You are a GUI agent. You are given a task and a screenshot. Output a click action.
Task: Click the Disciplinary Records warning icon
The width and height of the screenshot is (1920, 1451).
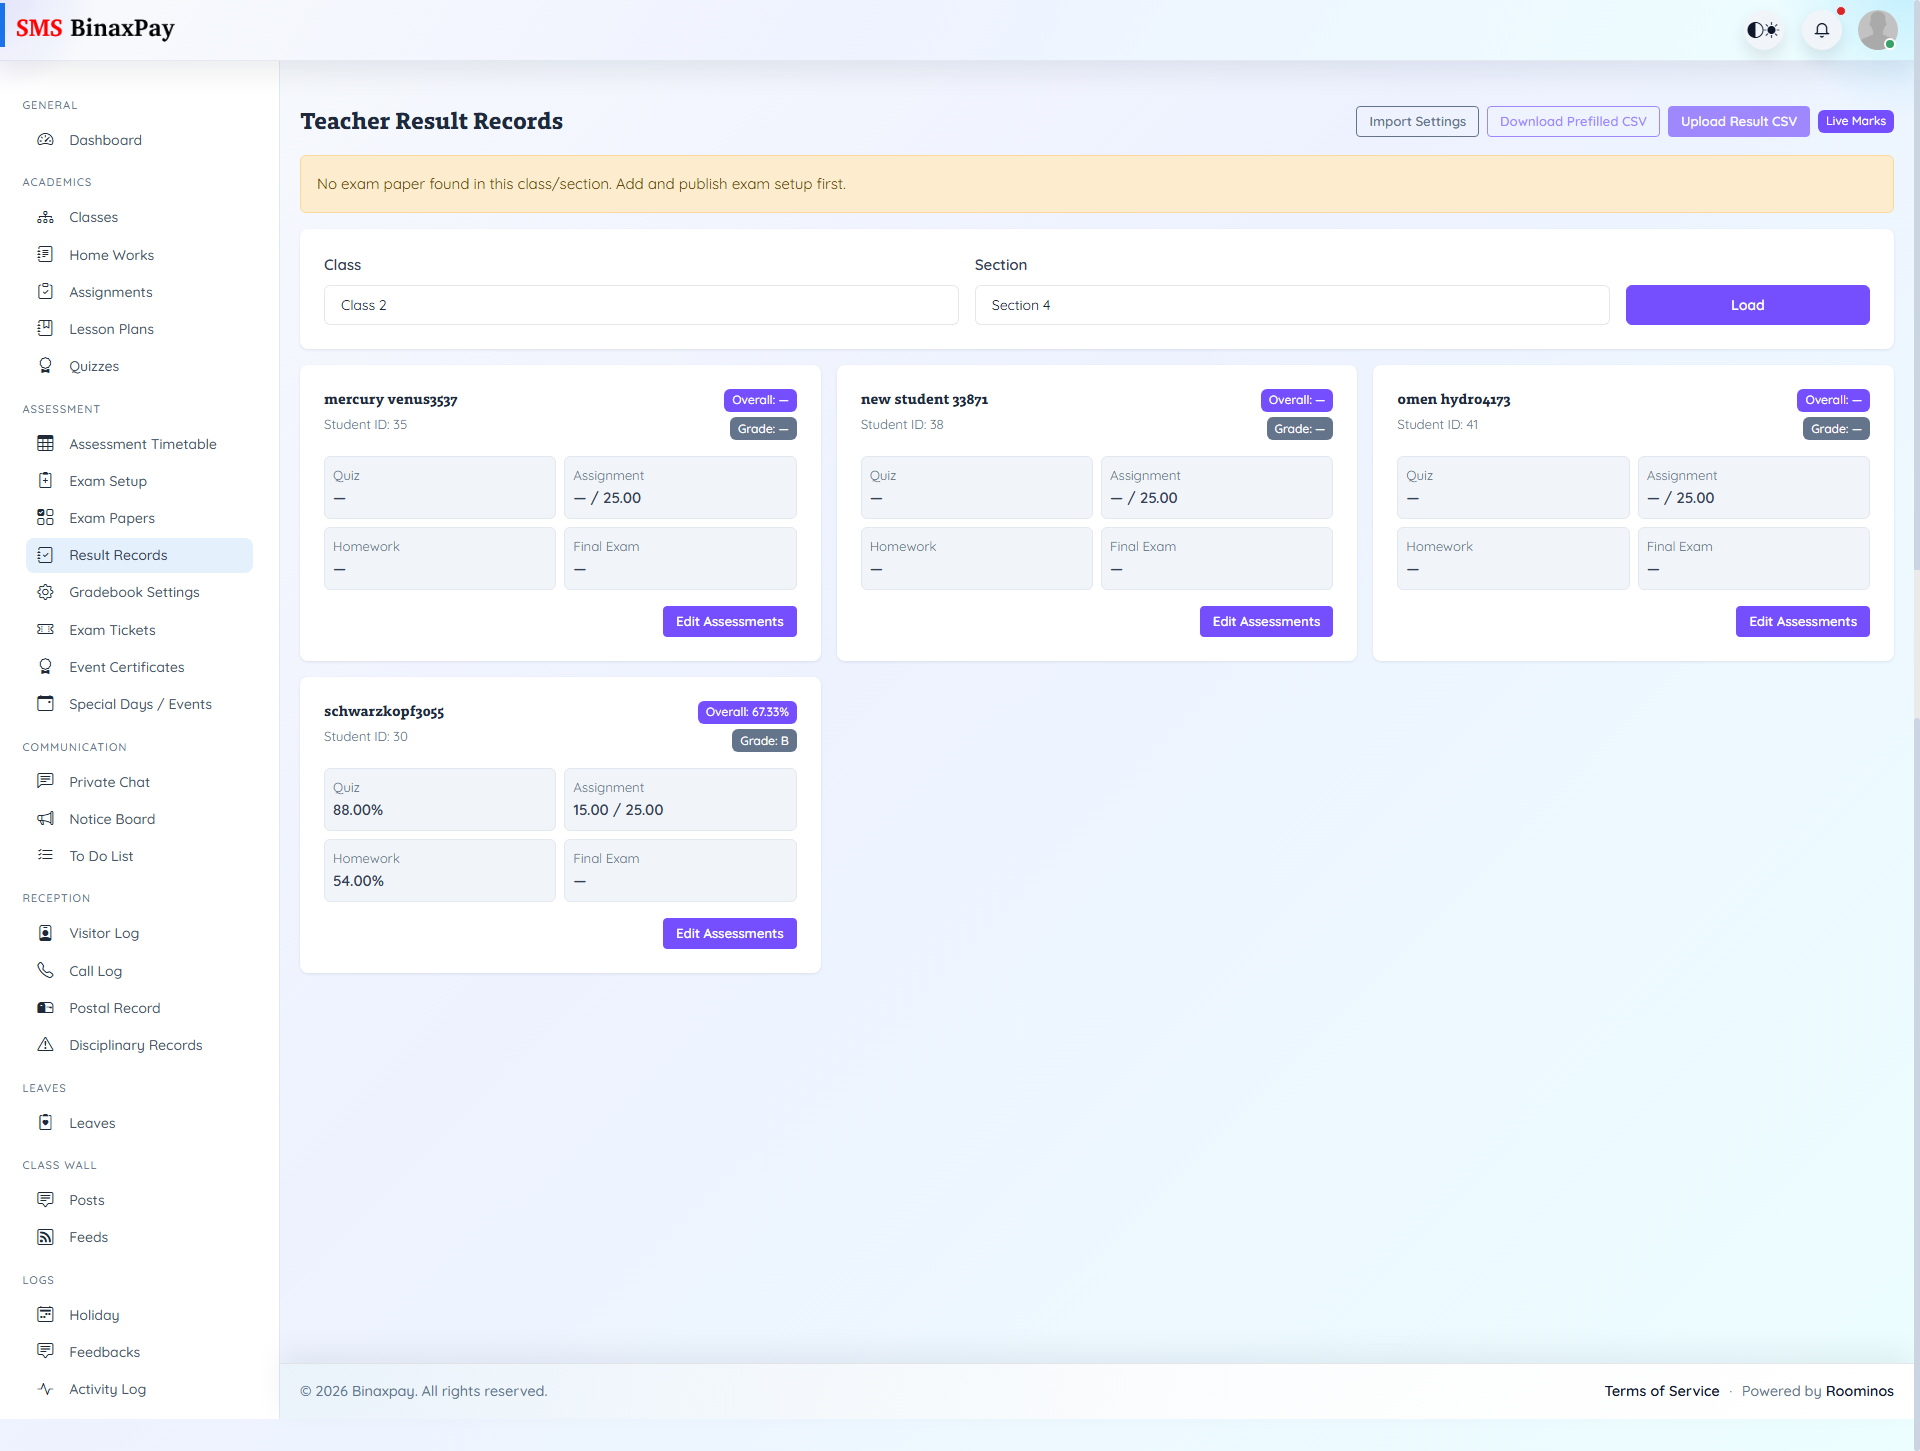[x=45, y=1045]
